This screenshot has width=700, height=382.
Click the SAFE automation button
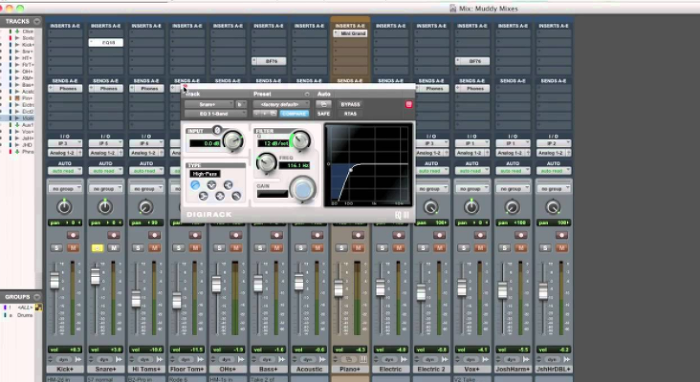click(324, 114)
